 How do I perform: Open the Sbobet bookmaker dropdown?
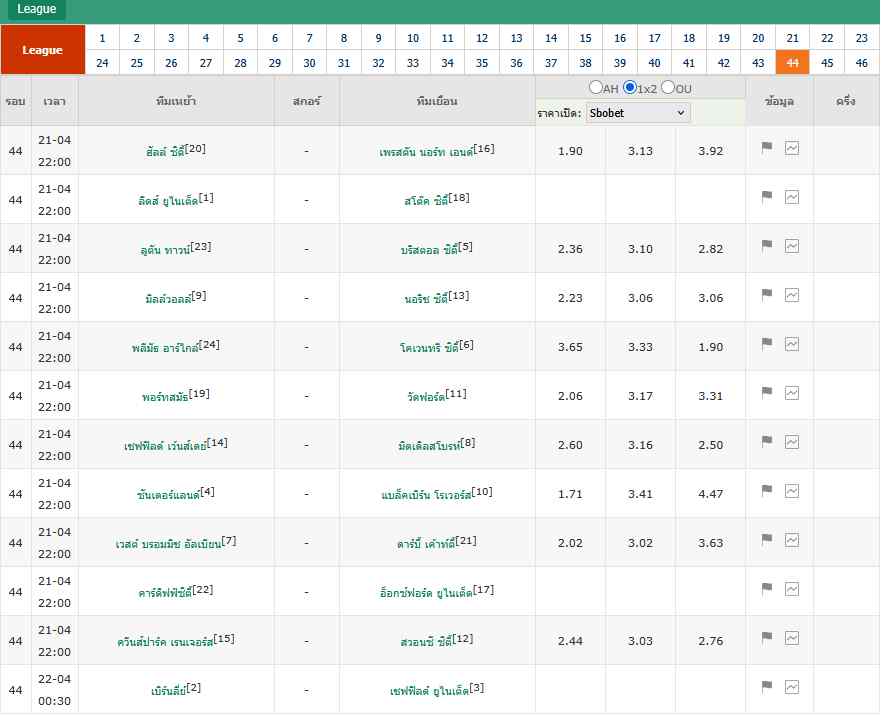pos(638,113)
